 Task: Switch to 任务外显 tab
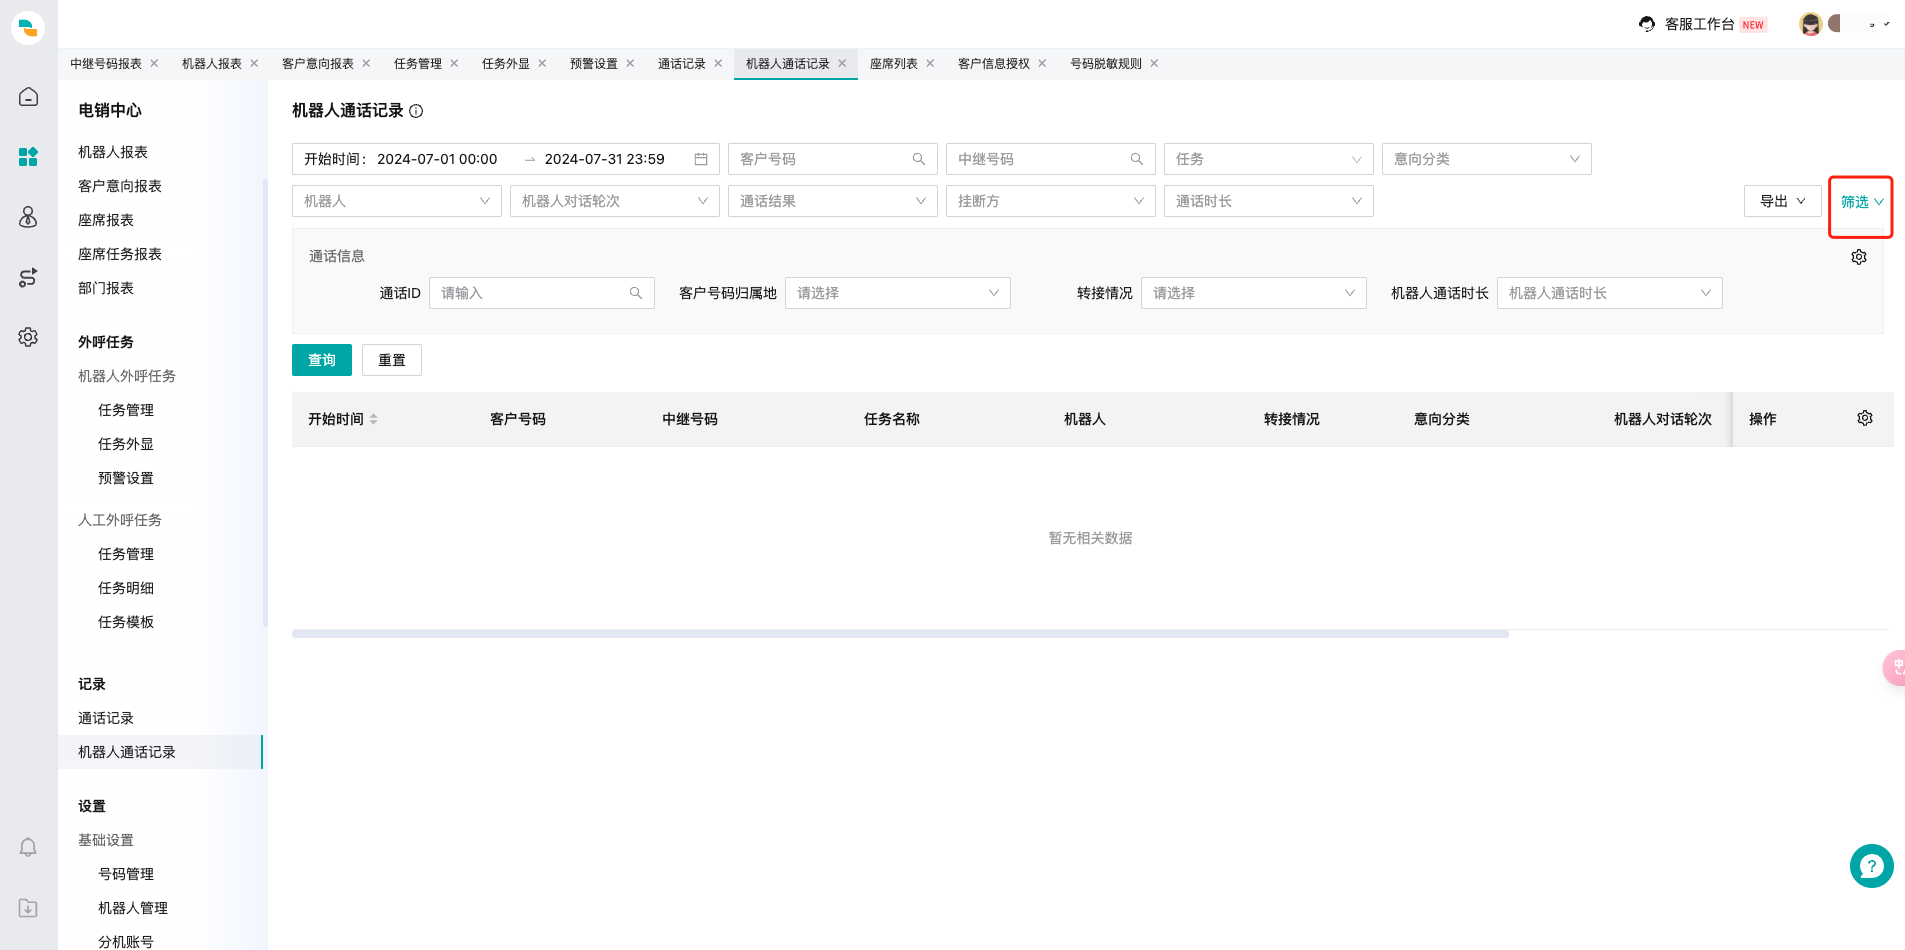click(x=506, y=63)
